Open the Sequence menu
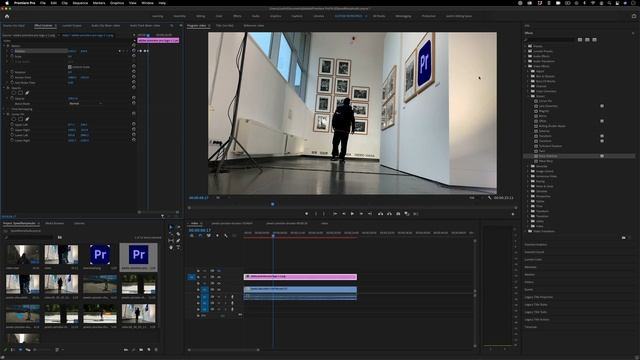640x360 pixels. [x=80, y=3]
